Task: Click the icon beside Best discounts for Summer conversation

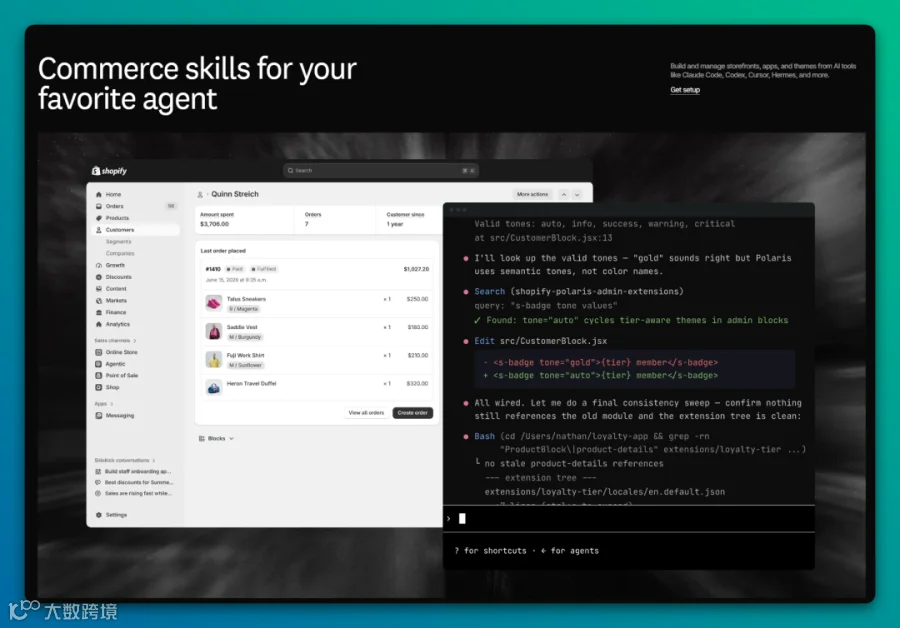Action: [98, 482]
